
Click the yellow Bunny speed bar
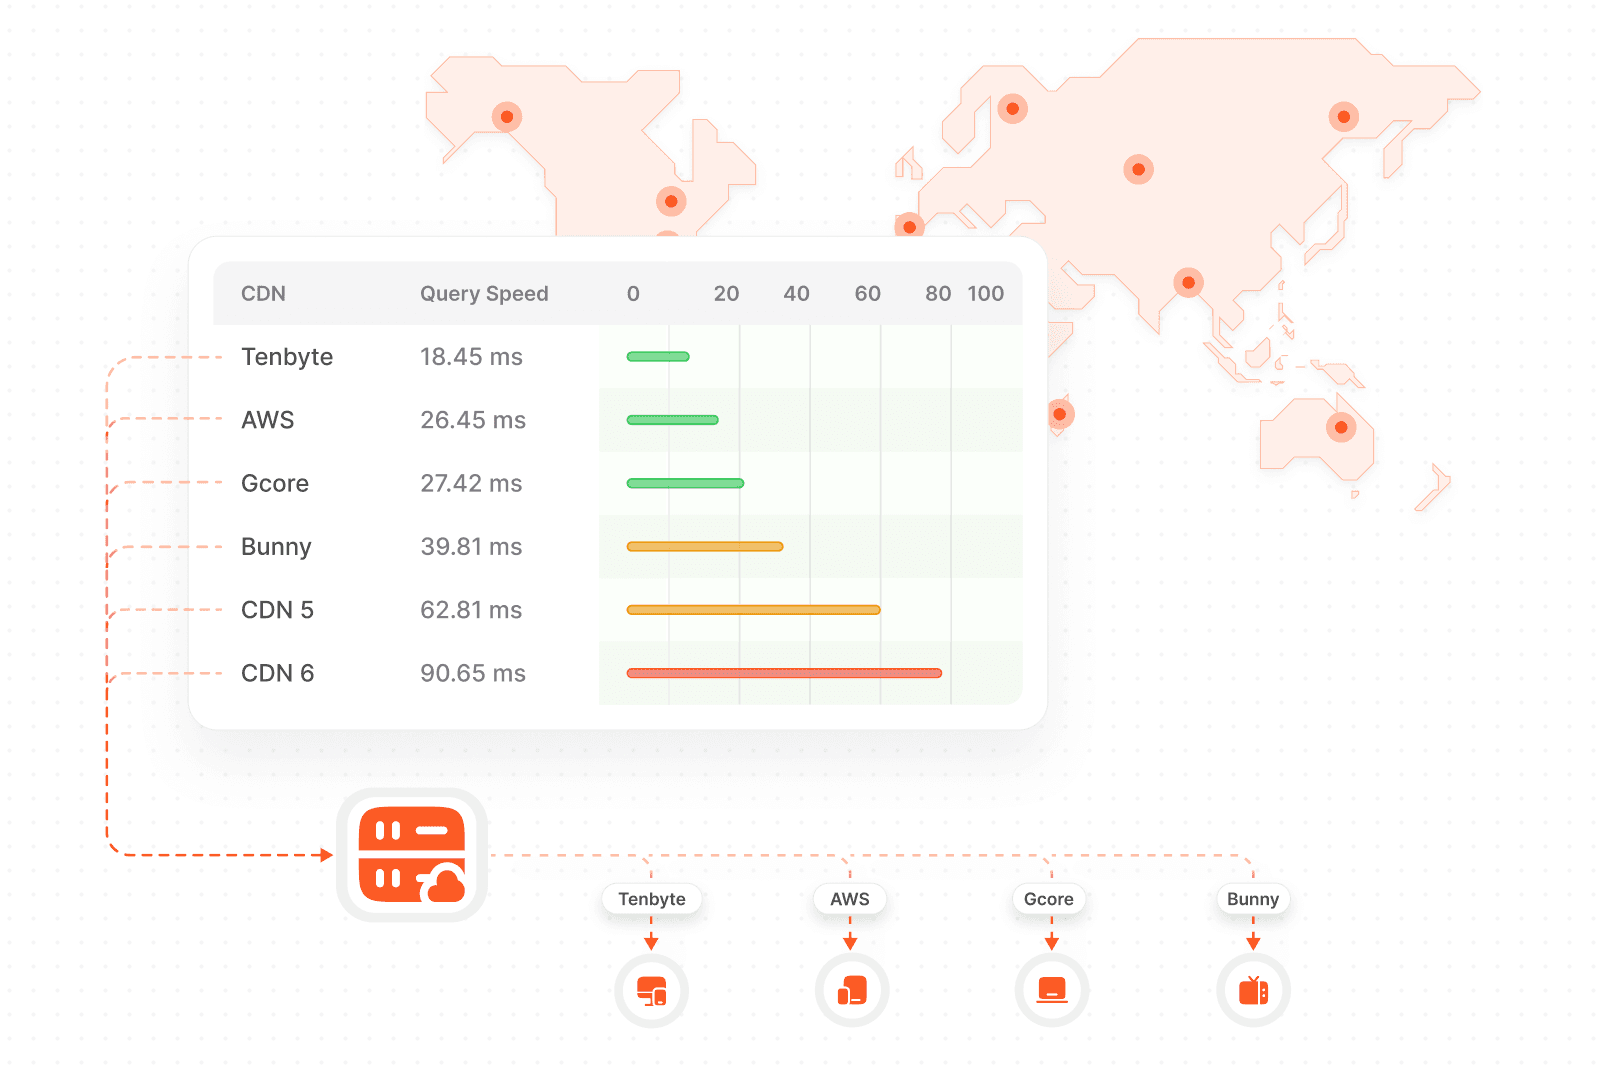click(705, 547)
